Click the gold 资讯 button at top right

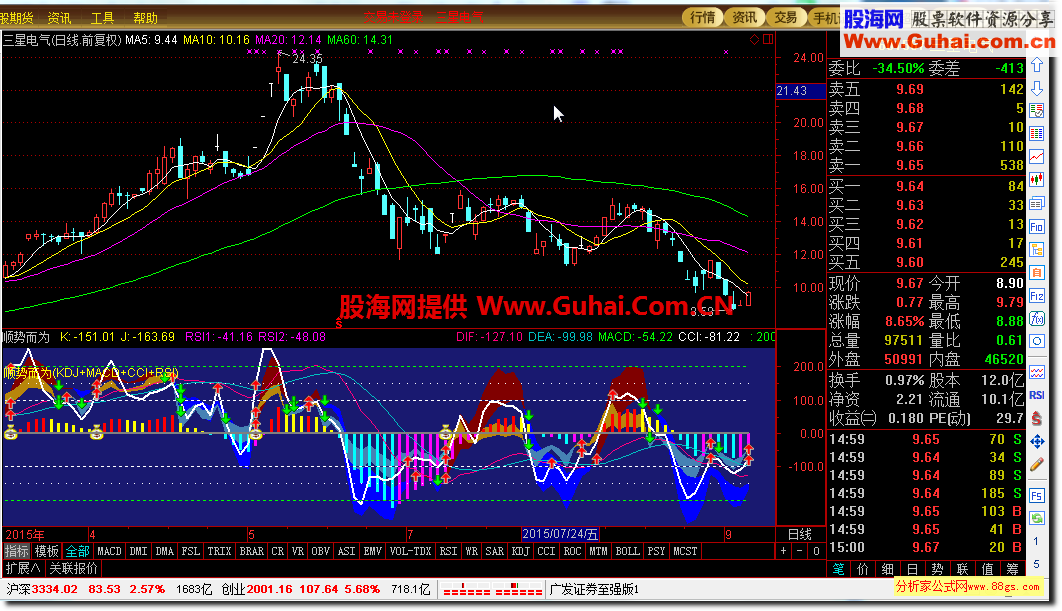point(744,18)
